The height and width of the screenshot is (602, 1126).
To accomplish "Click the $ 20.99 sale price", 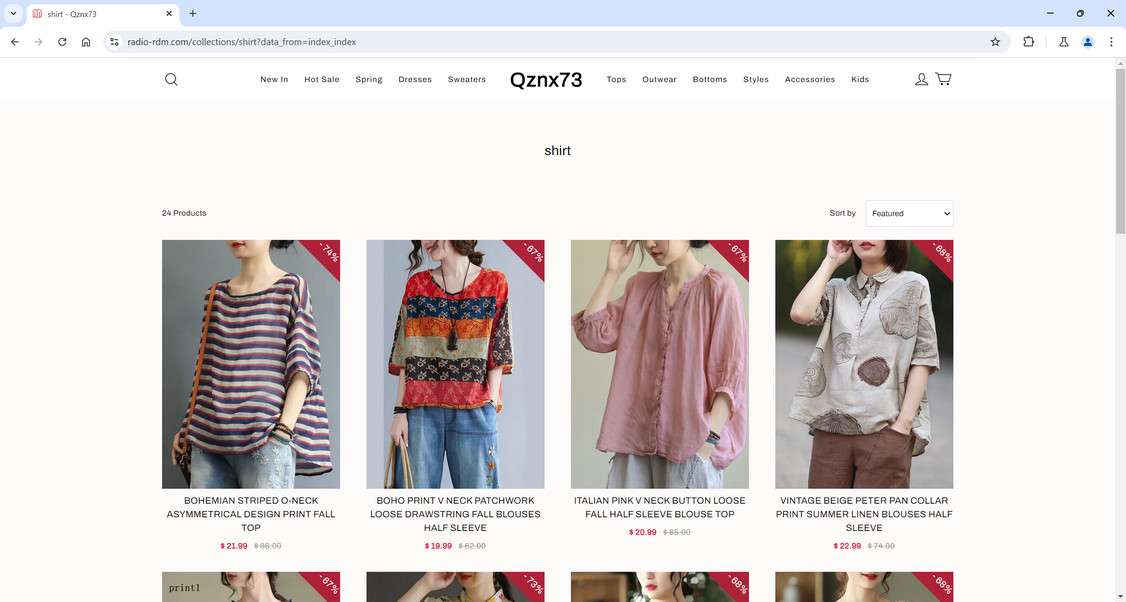I will point(643,532).
